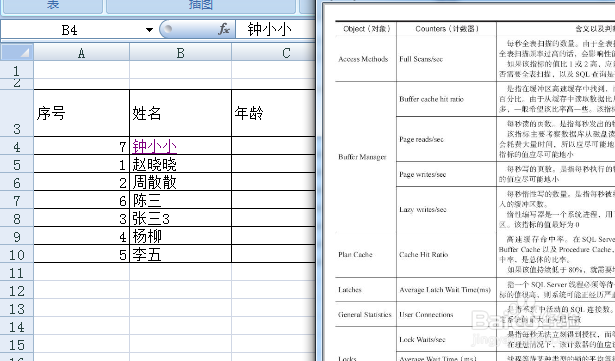Click Buffer Manager cell in document table
This screenshot has width=615, height=361.
[362, 157]
